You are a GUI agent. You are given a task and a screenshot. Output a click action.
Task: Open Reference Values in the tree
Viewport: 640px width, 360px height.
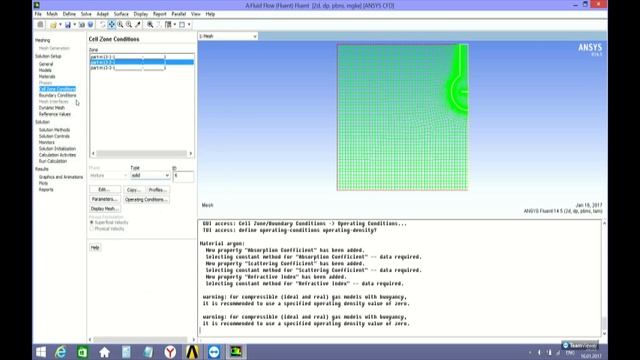[55, 114]
